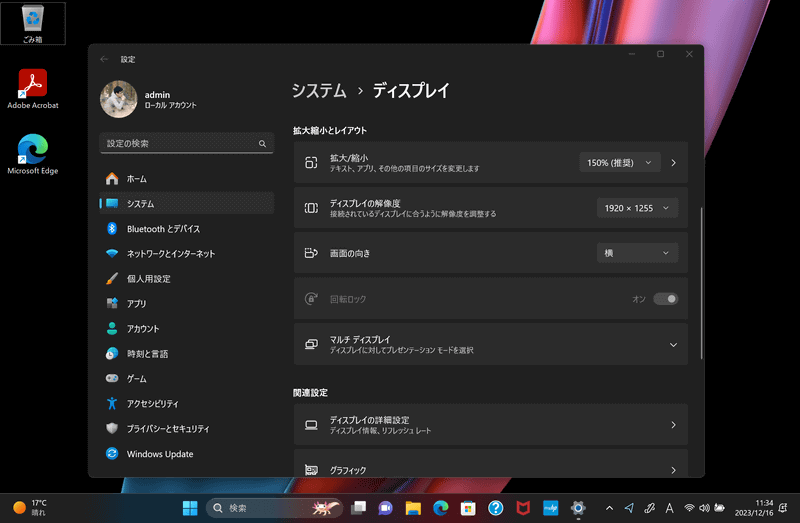Expand the マルチ ディスプレイ section
This screenshot has width=800, height=523.
(673, 345)
